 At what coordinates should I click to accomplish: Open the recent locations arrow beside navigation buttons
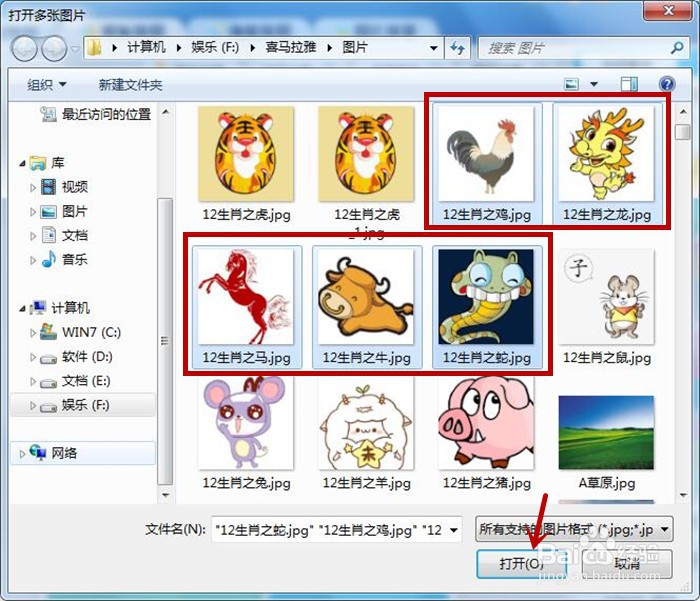75,48
